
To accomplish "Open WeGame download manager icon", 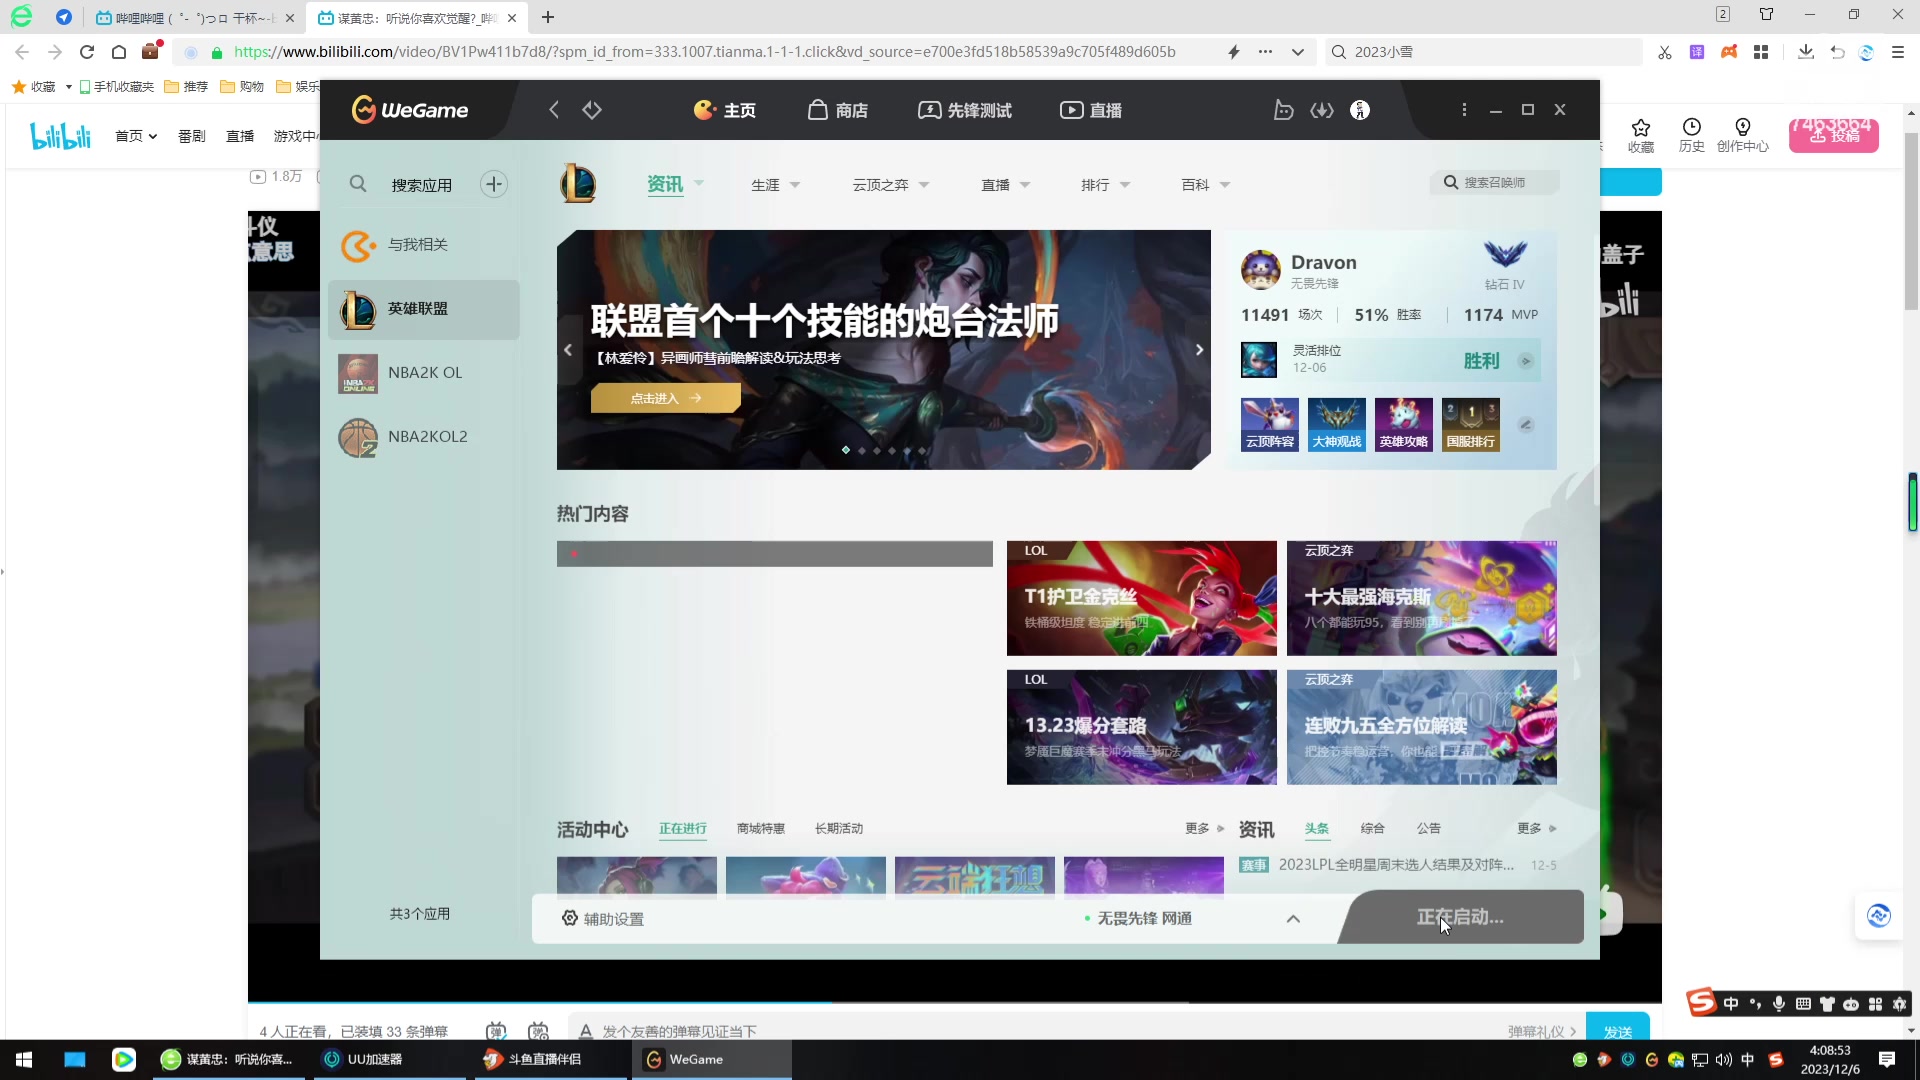I will [x=1322, y=110].
